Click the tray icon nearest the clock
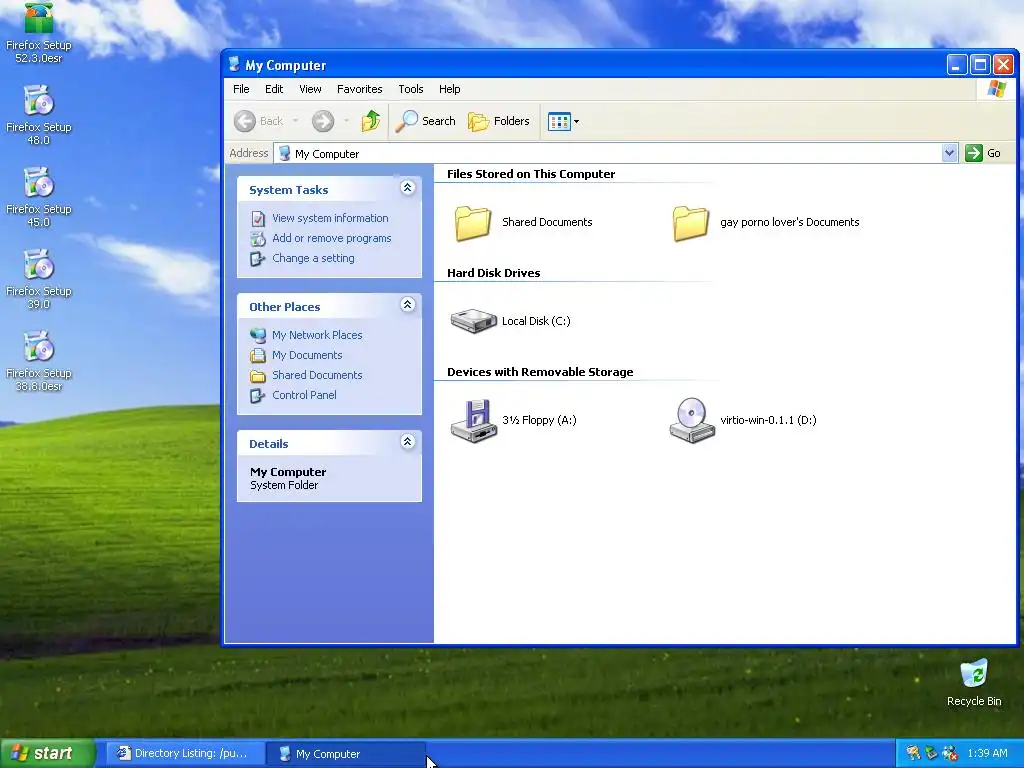The height and width of the screenshot is (768, 1024). (x=950, y=754)
